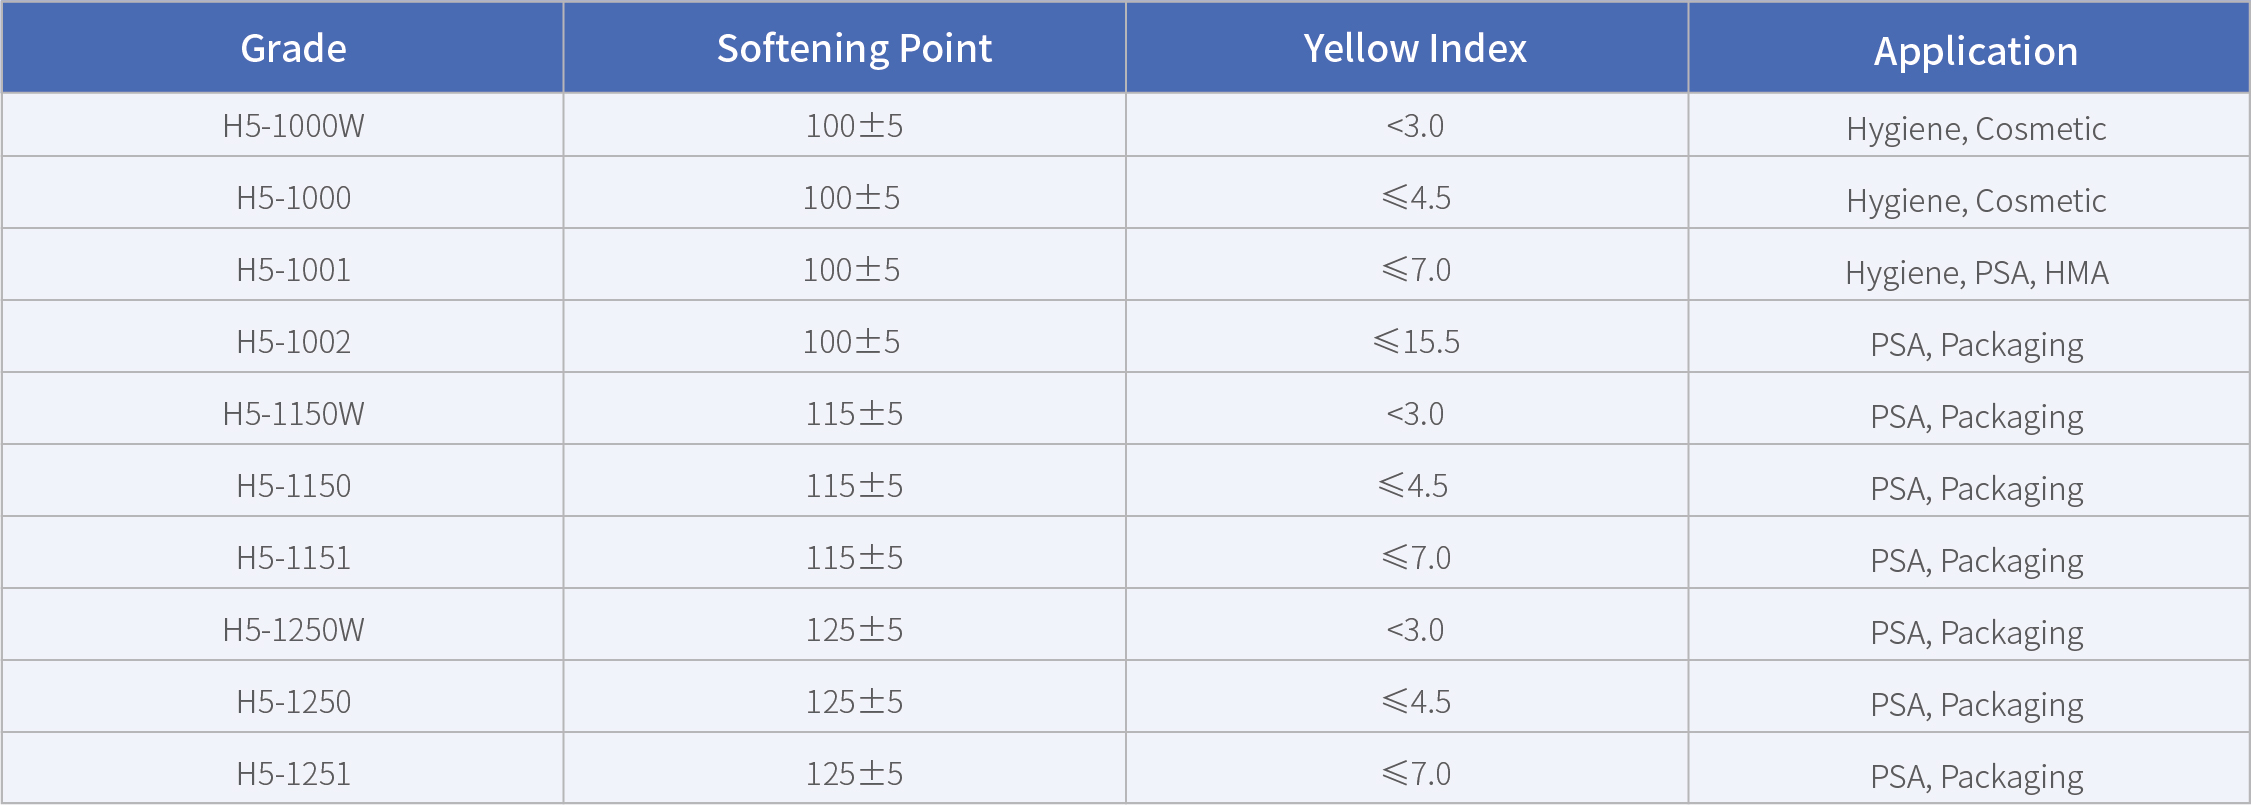Select the Application column header
2251x805 pixels.
pyautogui.click(x=1976, y=51)
